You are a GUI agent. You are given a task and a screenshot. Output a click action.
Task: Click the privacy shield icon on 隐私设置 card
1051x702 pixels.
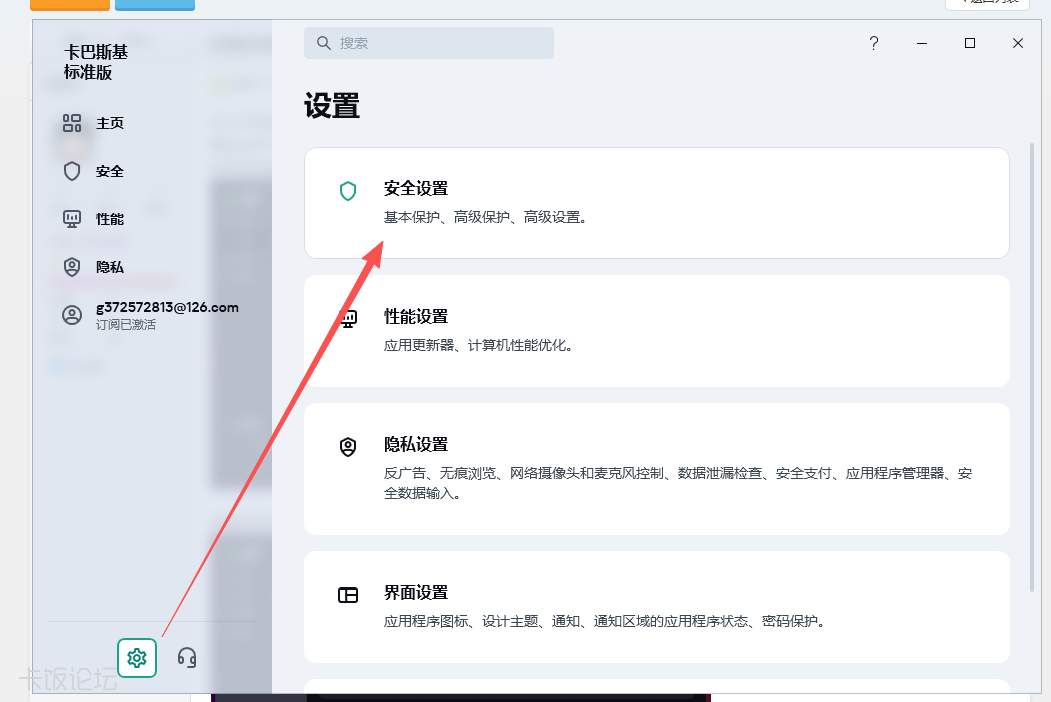348,447
